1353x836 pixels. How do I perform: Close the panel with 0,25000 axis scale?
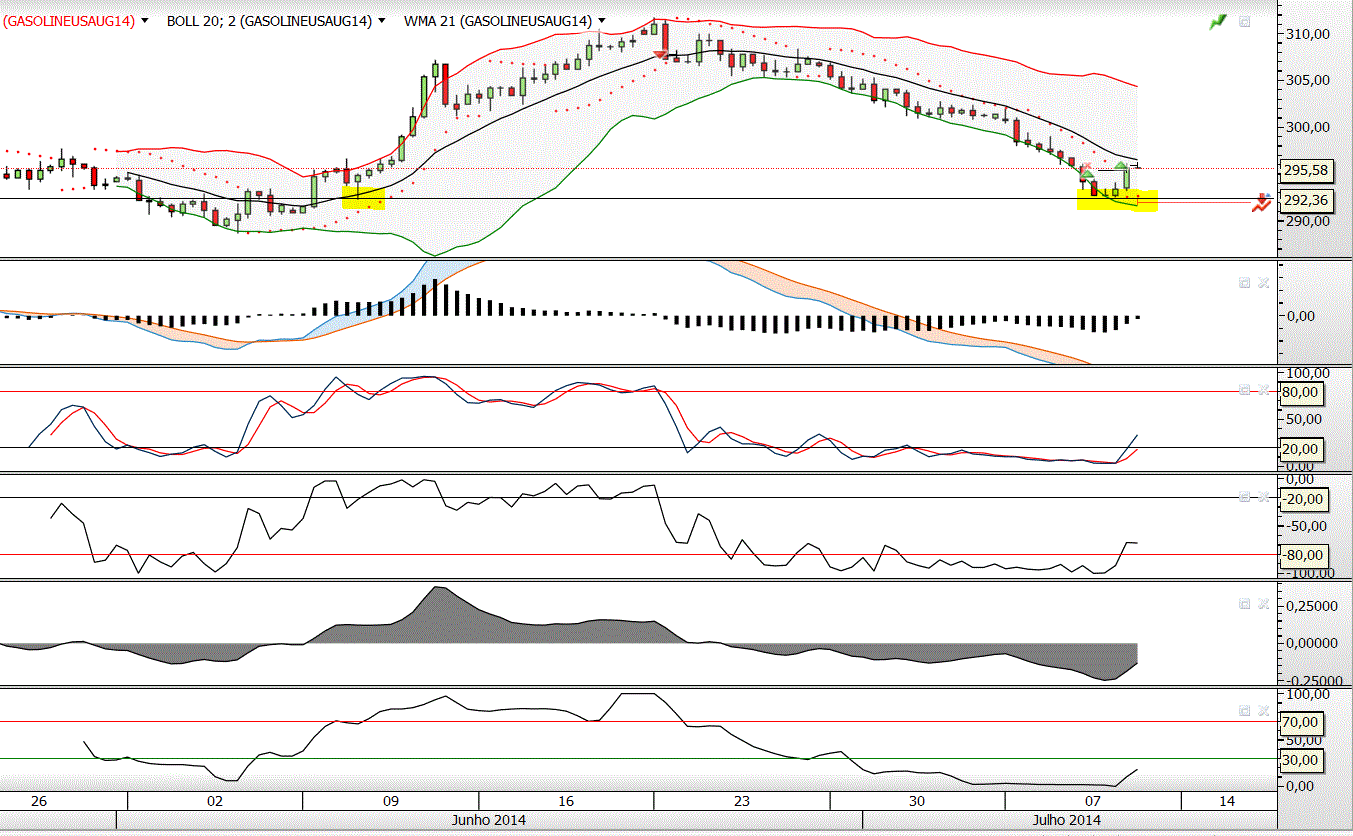1263,604
